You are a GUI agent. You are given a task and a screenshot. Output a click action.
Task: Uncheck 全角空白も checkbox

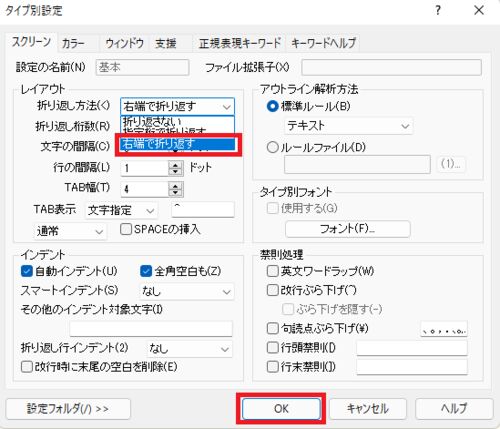pyautogui.click(x=181, y=271)
